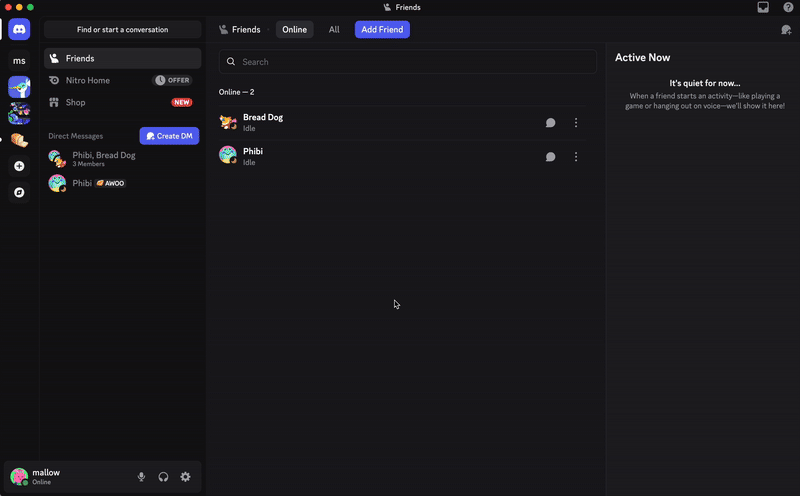Open the Help question mark icon

[788, 7]
